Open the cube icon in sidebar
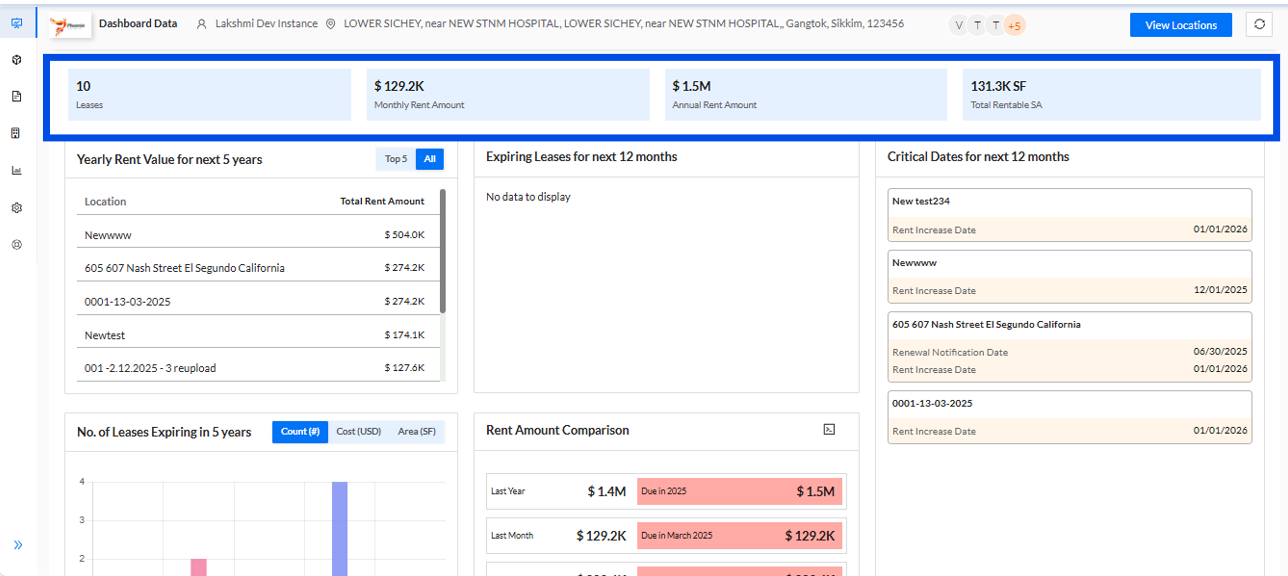1288x576 pixels. (17, 60)
